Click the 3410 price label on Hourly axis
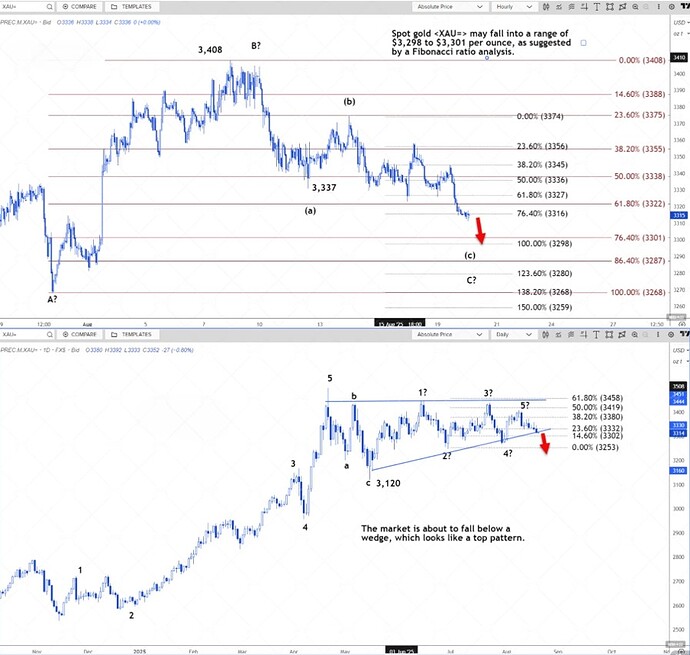 click(x=679, y=58)
